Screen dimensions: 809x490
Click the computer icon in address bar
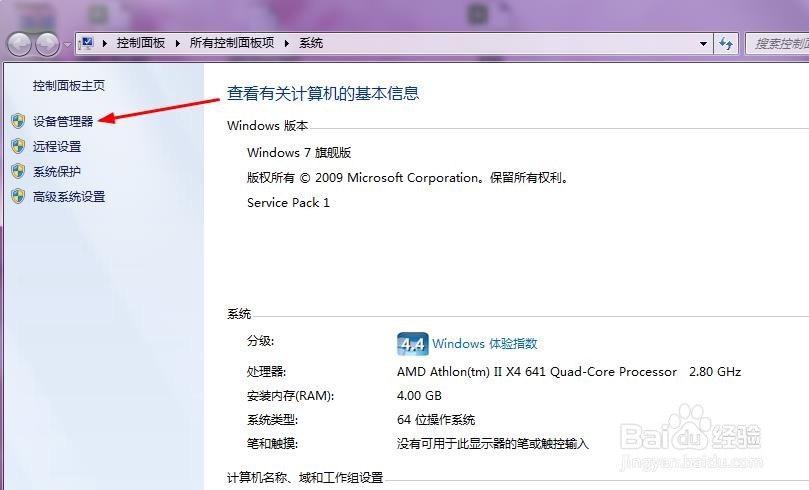(x=86, y=43)
